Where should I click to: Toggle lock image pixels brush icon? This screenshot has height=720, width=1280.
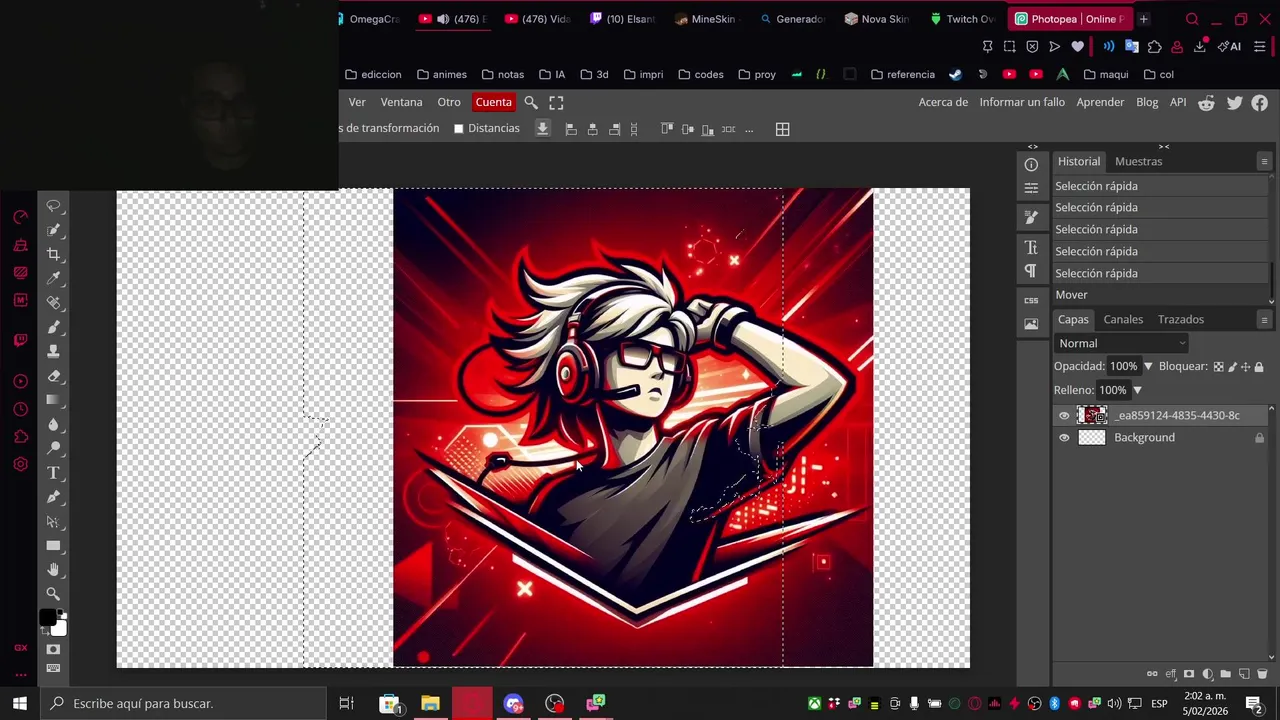click(x=1232, y=367)
